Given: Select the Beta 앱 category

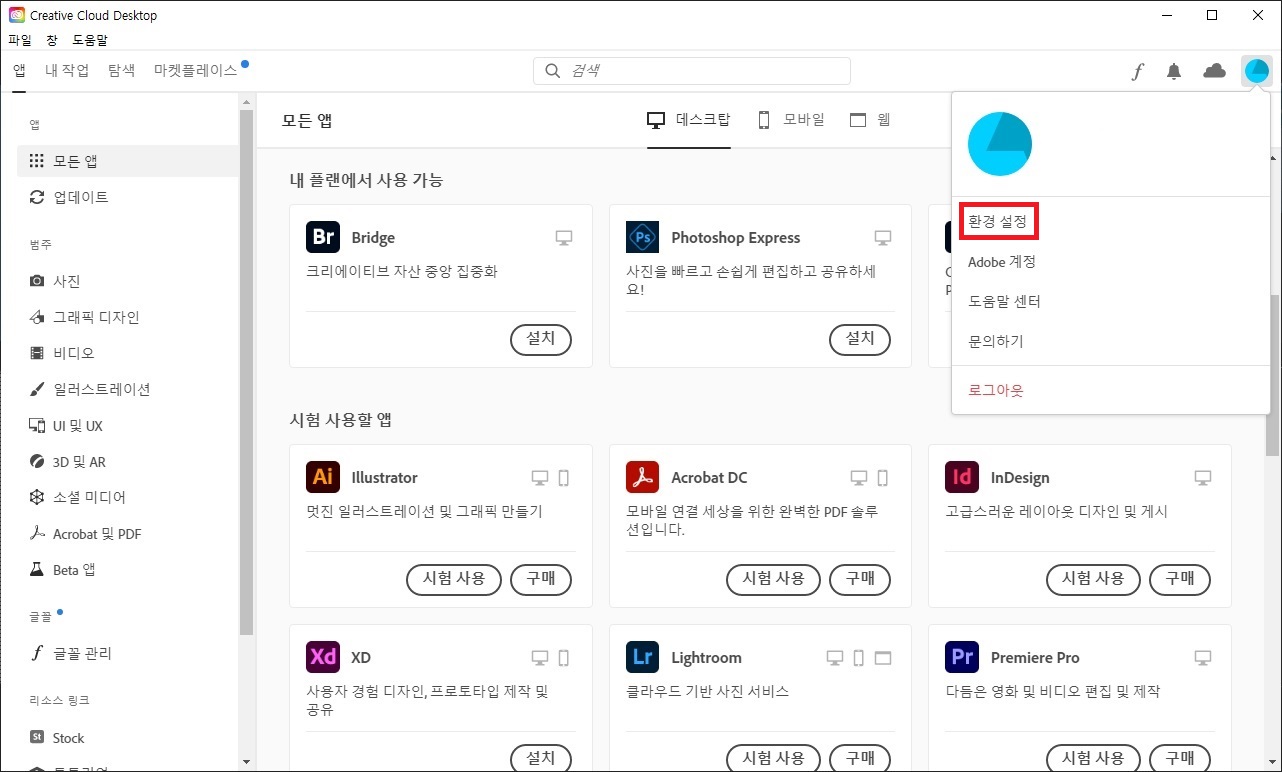Looking at the screenshot, I should coord(128,570).
